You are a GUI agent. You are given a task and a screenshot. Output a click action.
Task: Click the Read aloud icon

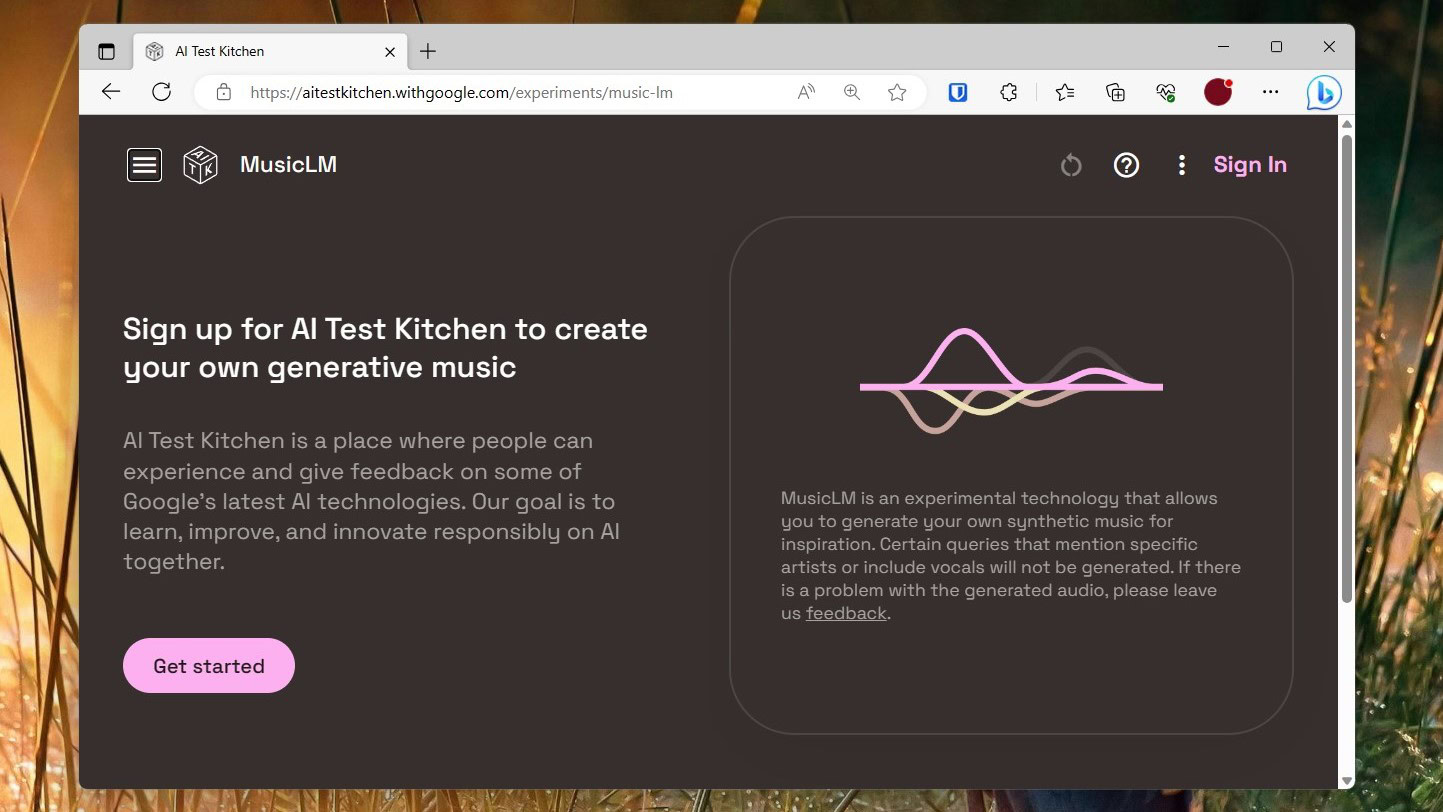[806, 92]
